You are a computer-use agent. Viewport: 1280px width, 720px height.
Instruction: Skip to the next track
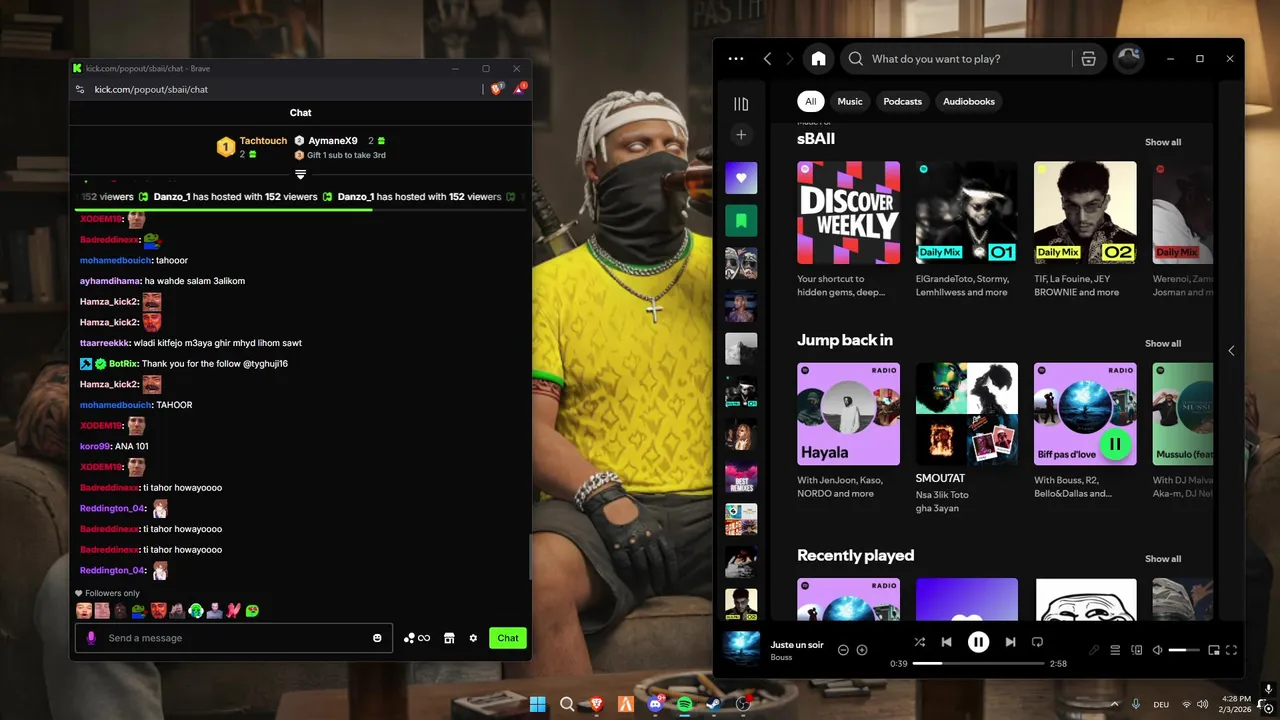click(x=1010, y=642)
